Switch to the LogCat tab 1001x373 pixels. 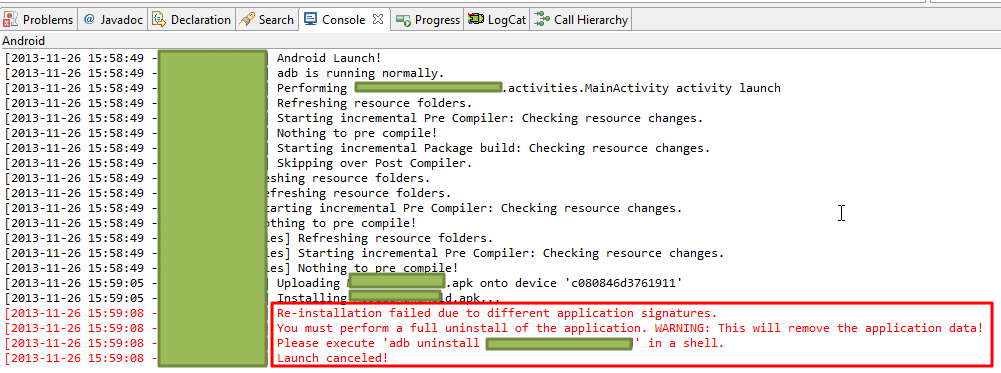tap(497, 20)
